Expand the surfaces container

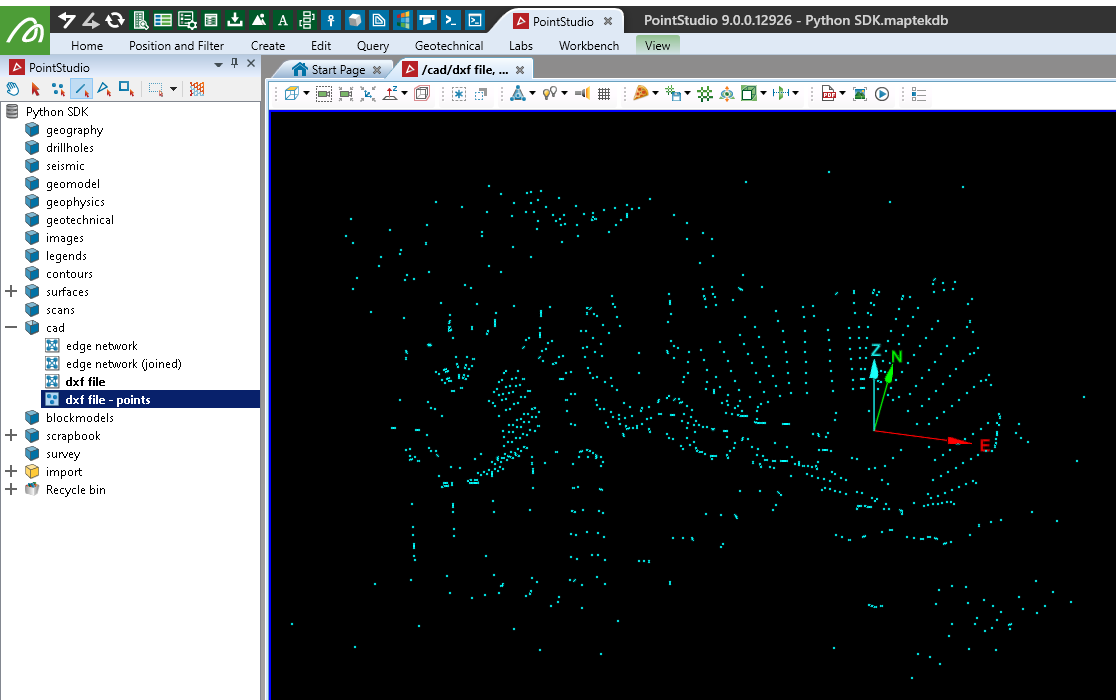11,292
